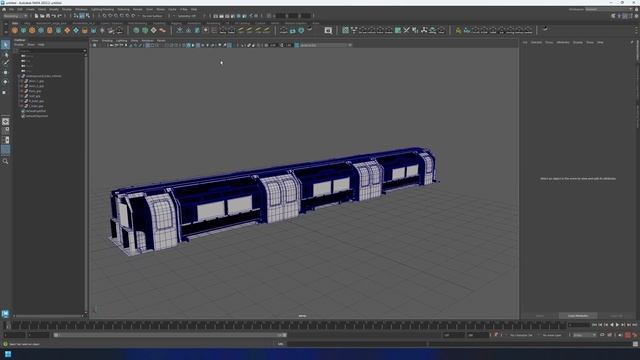640x360 pixels.
Task: Open the Script Editor from command line corner
Action: [x=636, y=344]
